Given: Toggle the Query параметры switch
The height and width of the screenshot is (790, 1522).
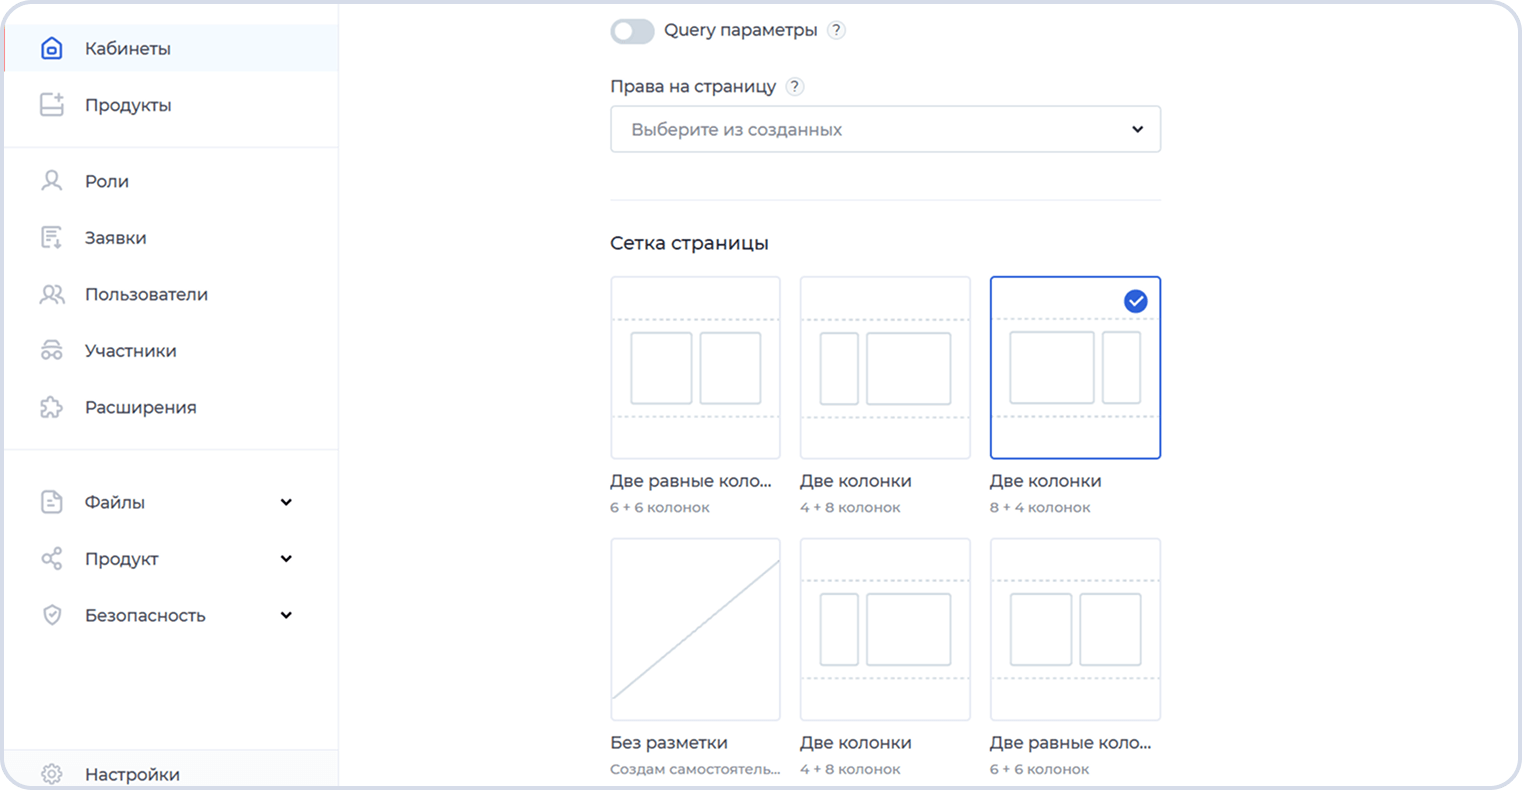Looking at the screenshot, I should pyautogui.click(x=632, y=31).
